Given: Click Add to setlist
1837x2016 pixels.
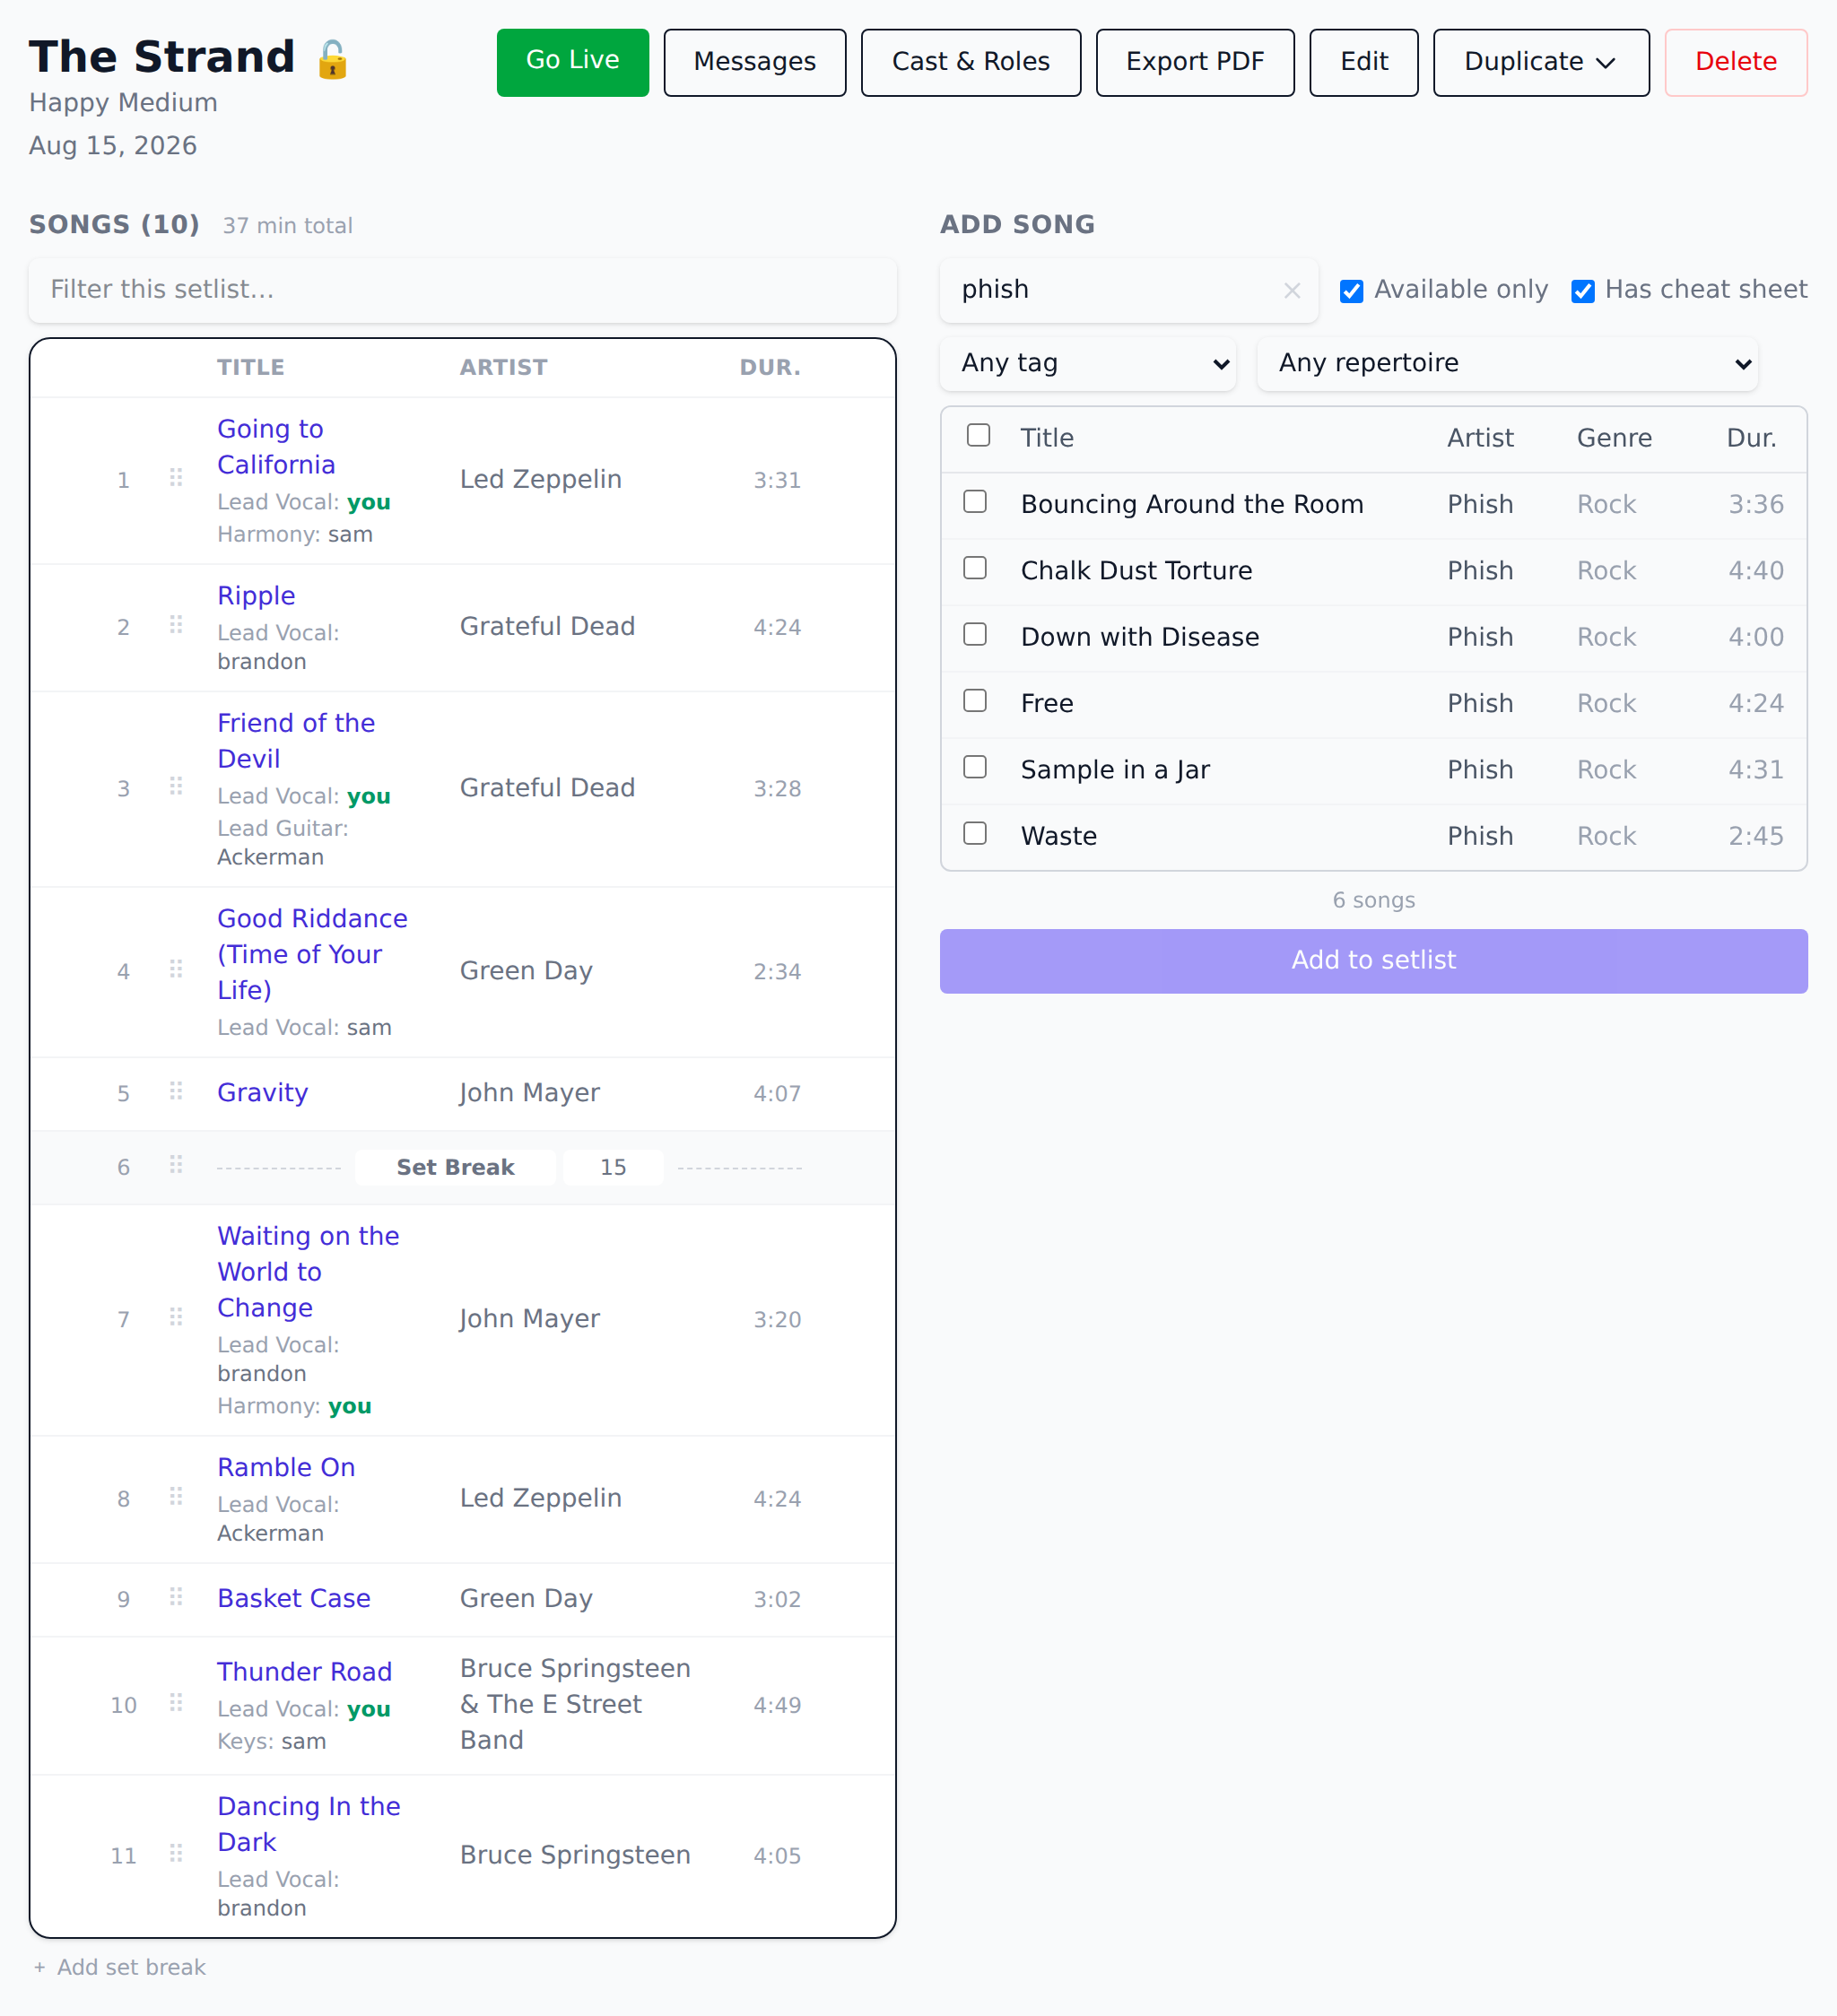Looking at the screenshot, I should 1373,961.
